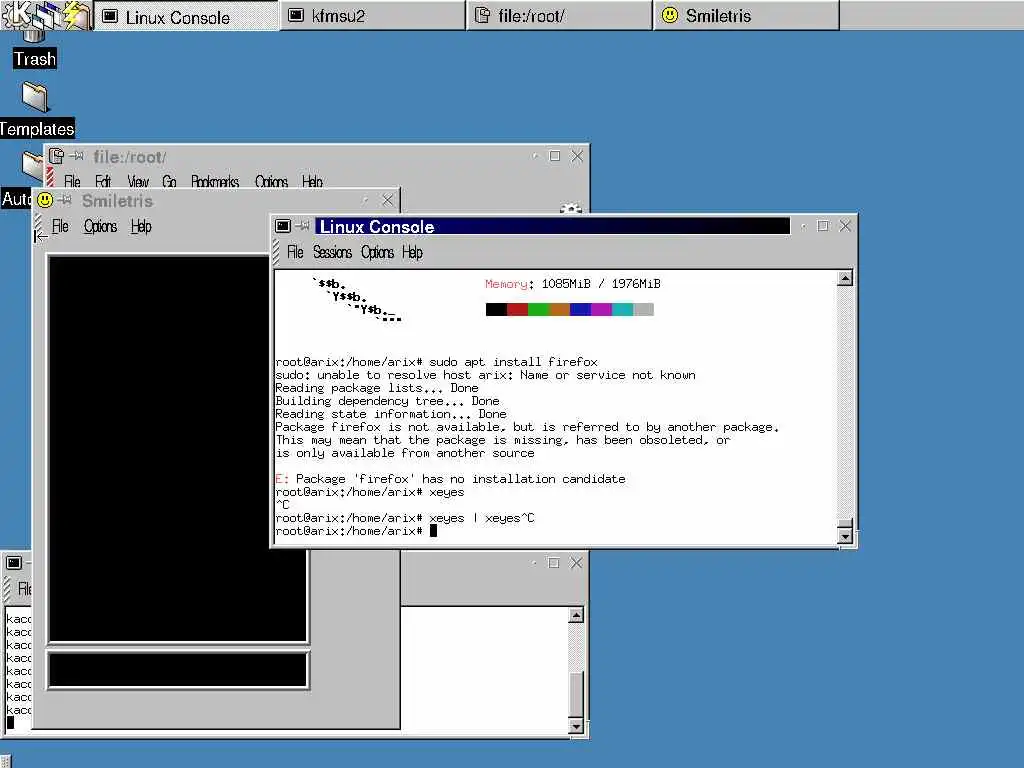Click the Linux Console scrollbar down arrow
1024x768 pixels.
(844, 536)
